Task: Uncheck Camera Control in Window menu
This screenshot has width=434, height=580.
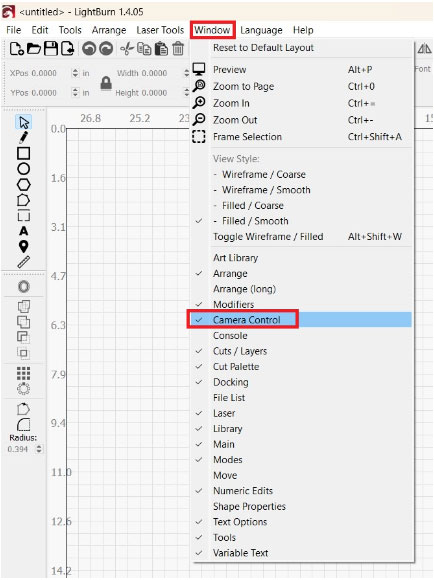Action: (300, 320)
